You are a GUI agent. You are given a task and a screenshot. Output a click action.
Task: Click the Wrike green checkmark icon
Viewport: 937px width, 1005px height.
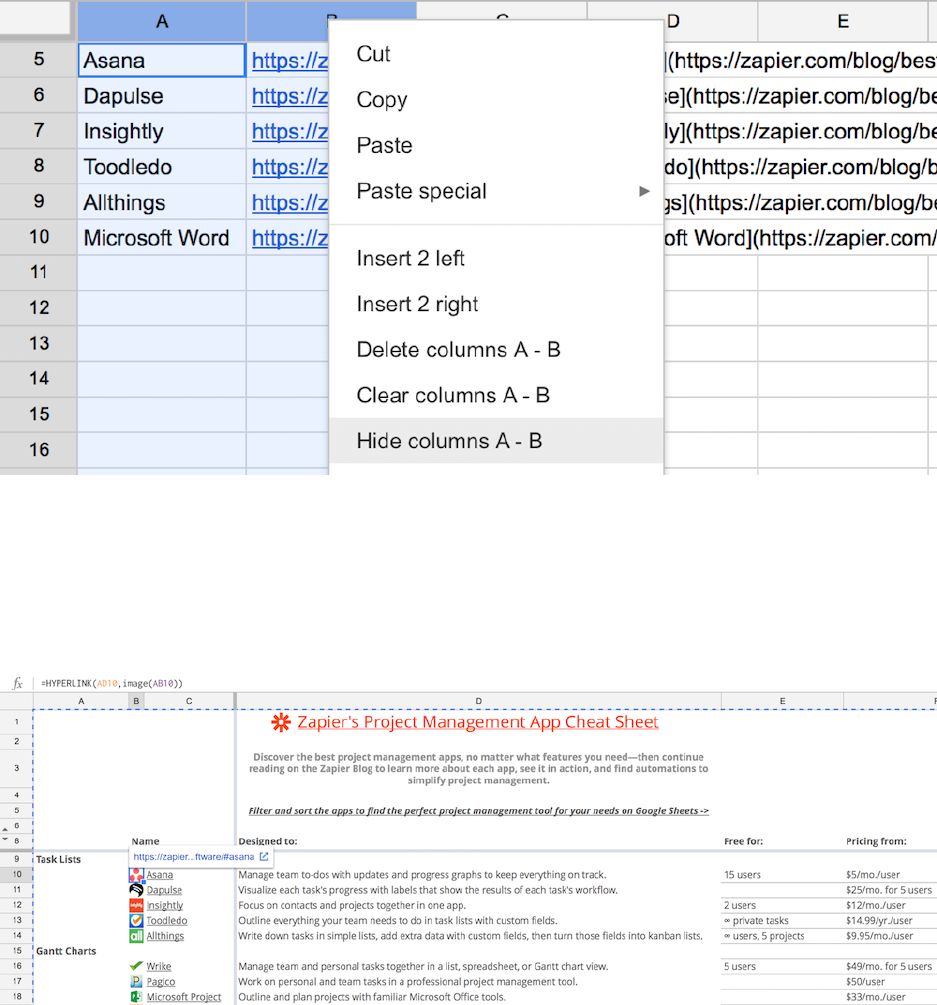pos(136,966)
